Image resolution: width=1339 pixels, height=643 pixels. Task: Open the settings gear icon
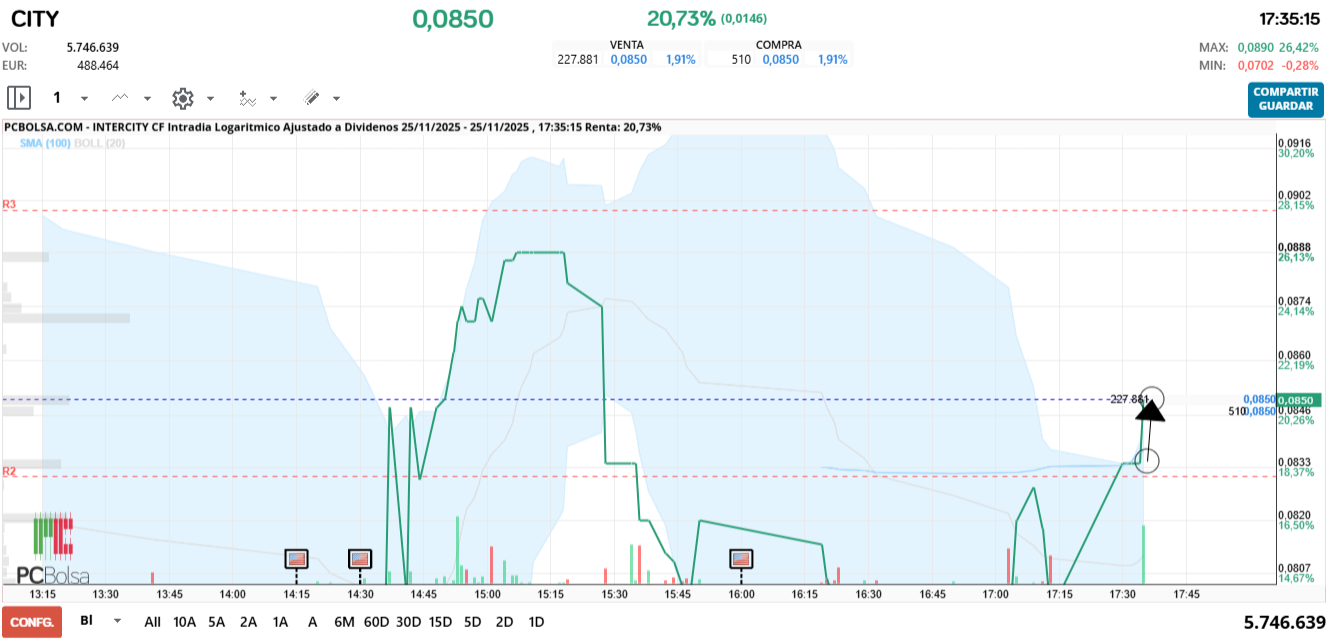point(182,98)
